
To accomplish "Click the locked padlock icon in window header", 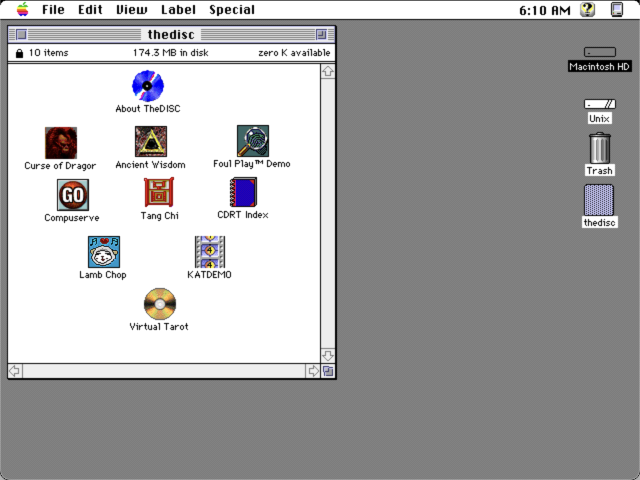I will click(19, 53).
